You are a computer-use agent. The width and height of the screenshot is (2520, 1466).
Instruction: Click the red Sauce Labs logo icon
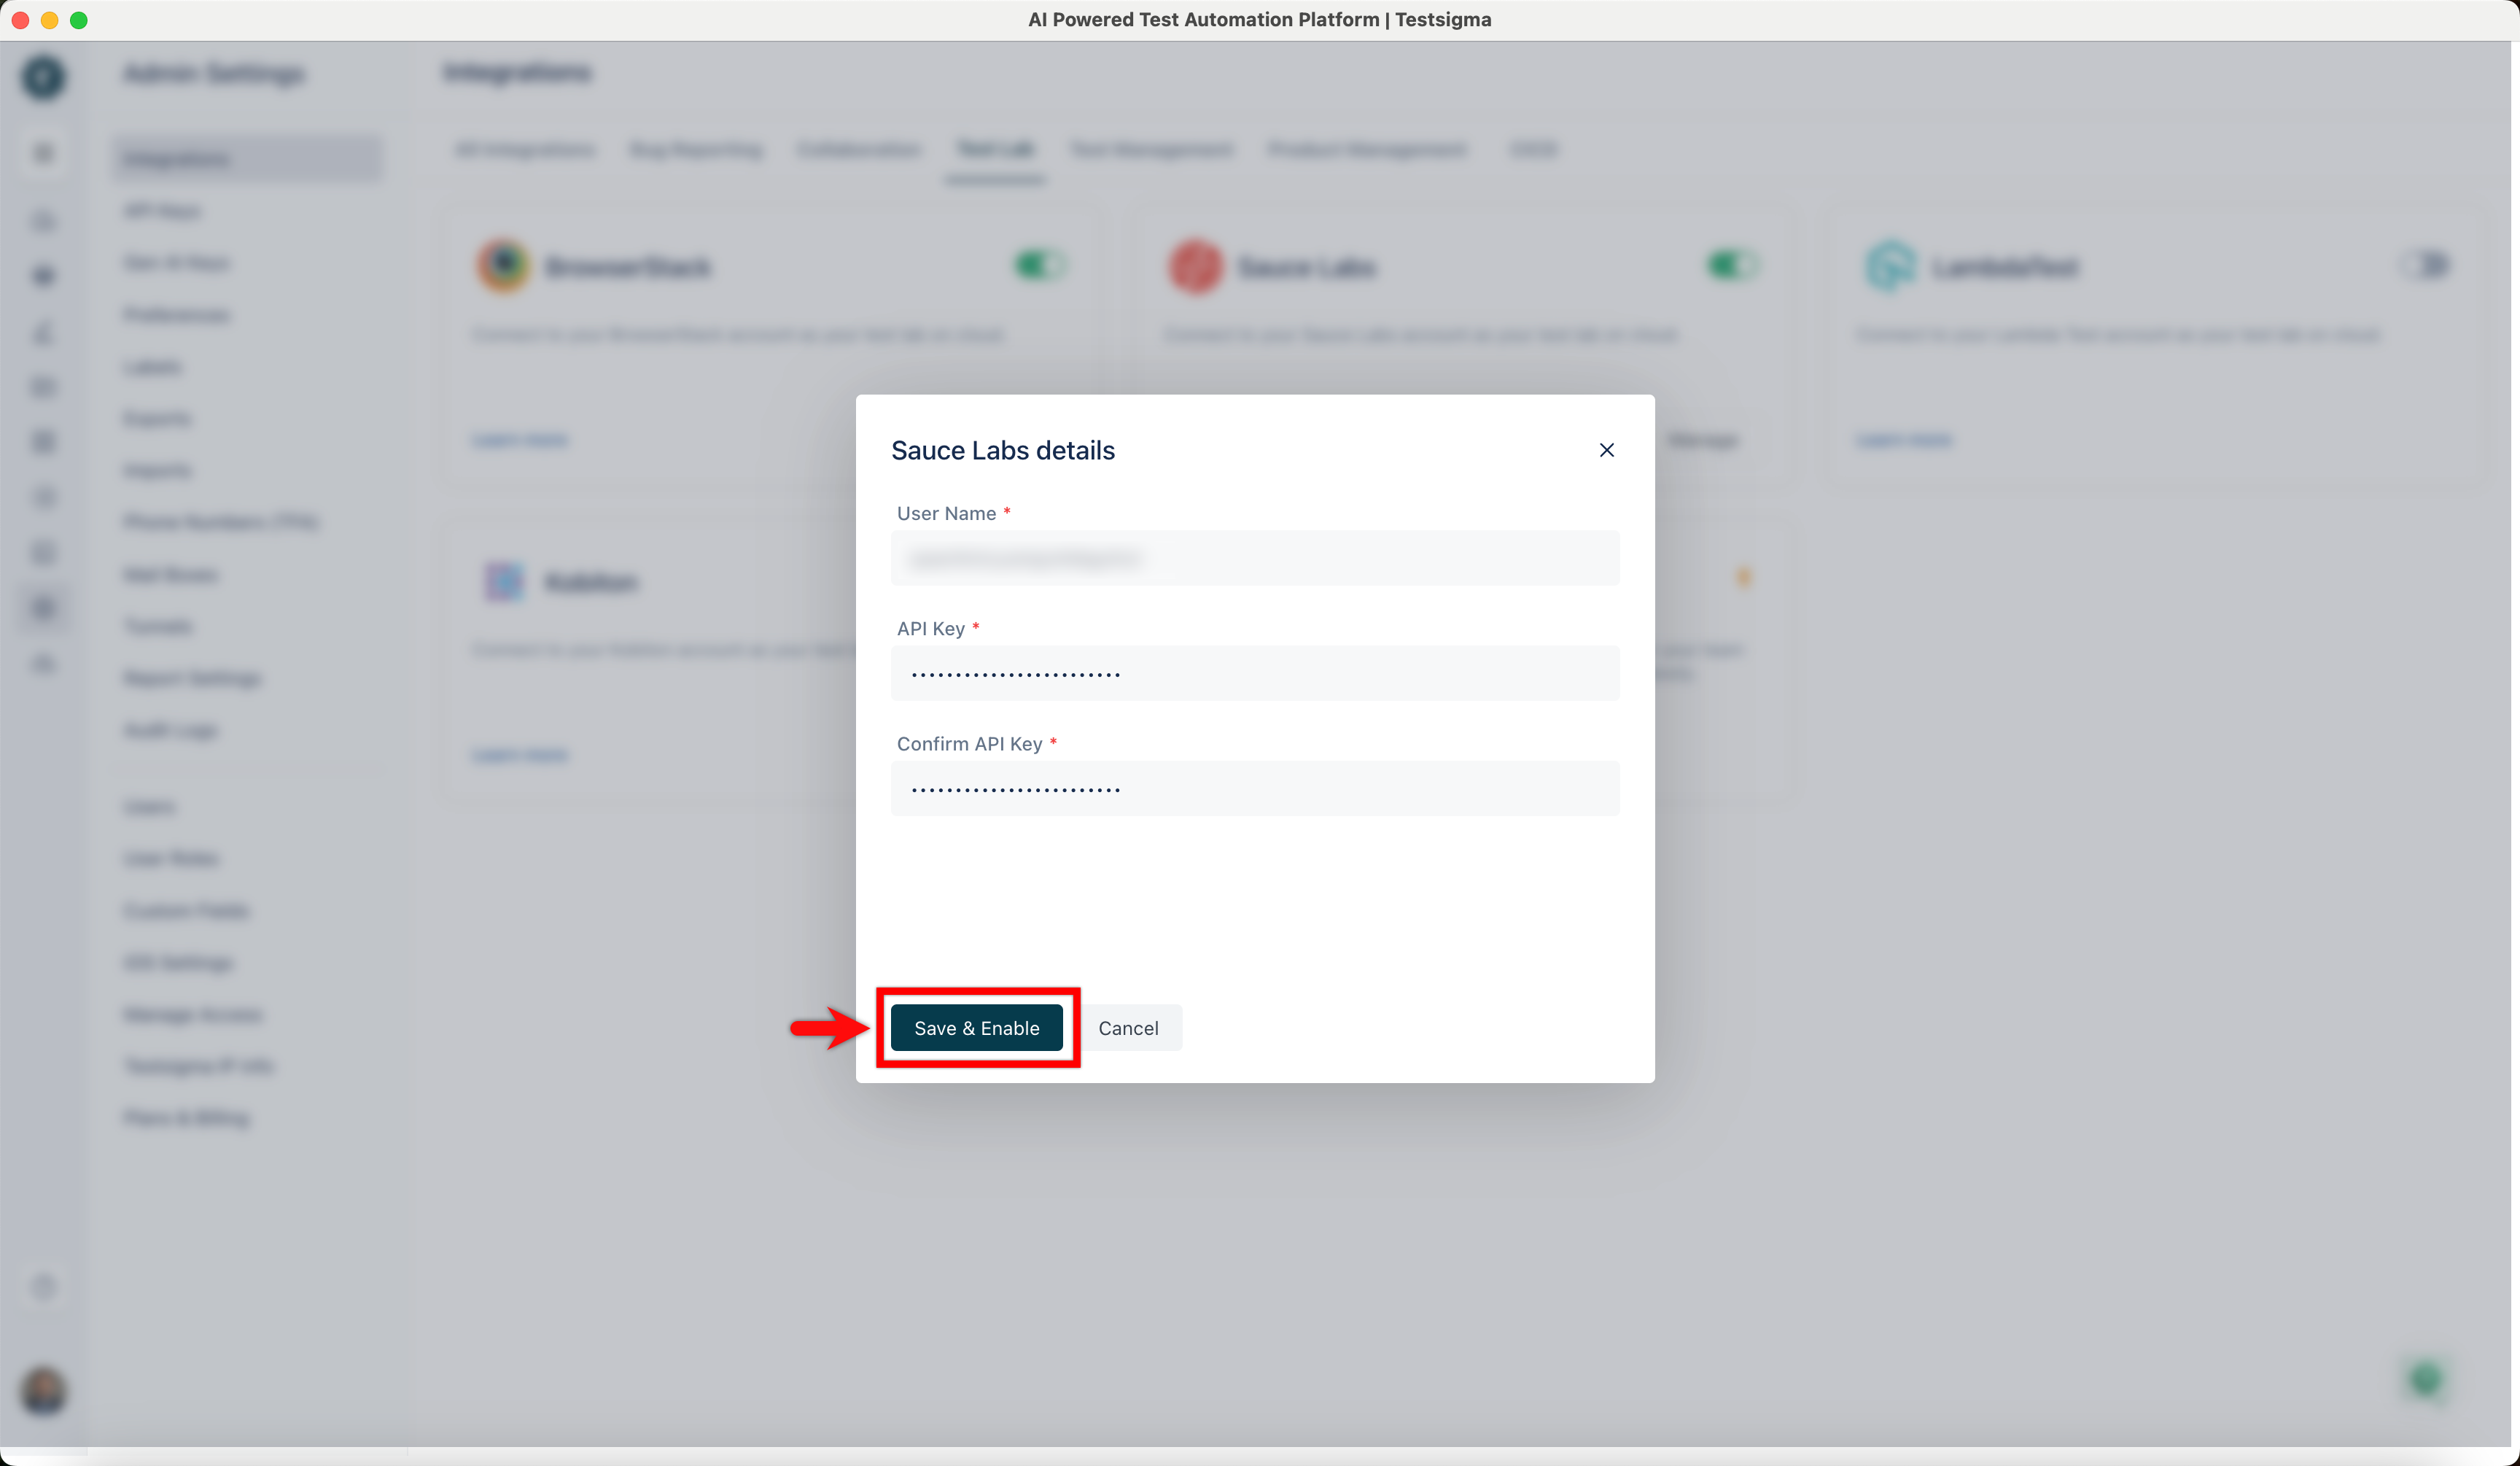[1196, 266]
